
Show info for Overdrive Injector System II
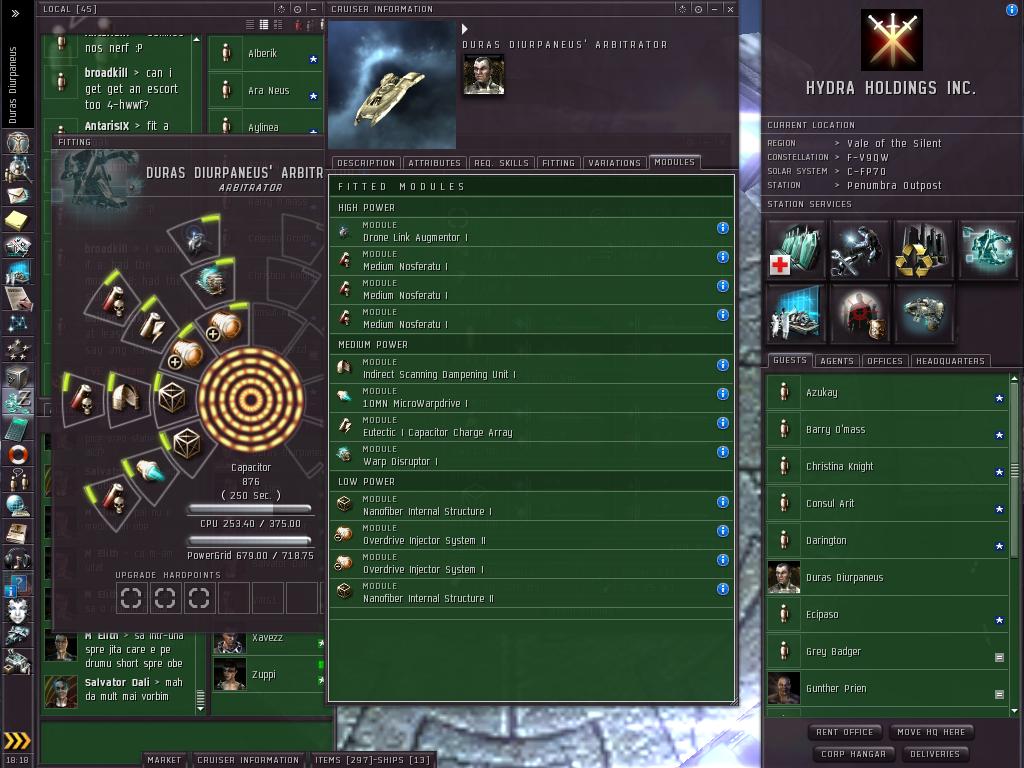point(722,531)
